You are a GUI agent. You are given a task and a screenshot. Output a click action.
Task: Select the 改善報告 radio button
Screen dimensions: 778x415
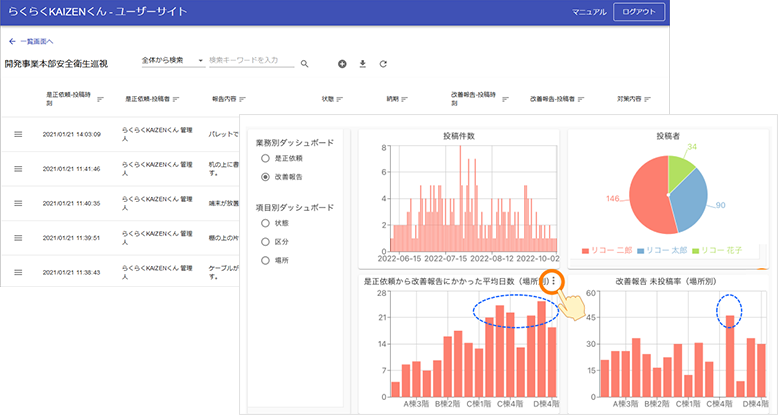click(265, 176)
